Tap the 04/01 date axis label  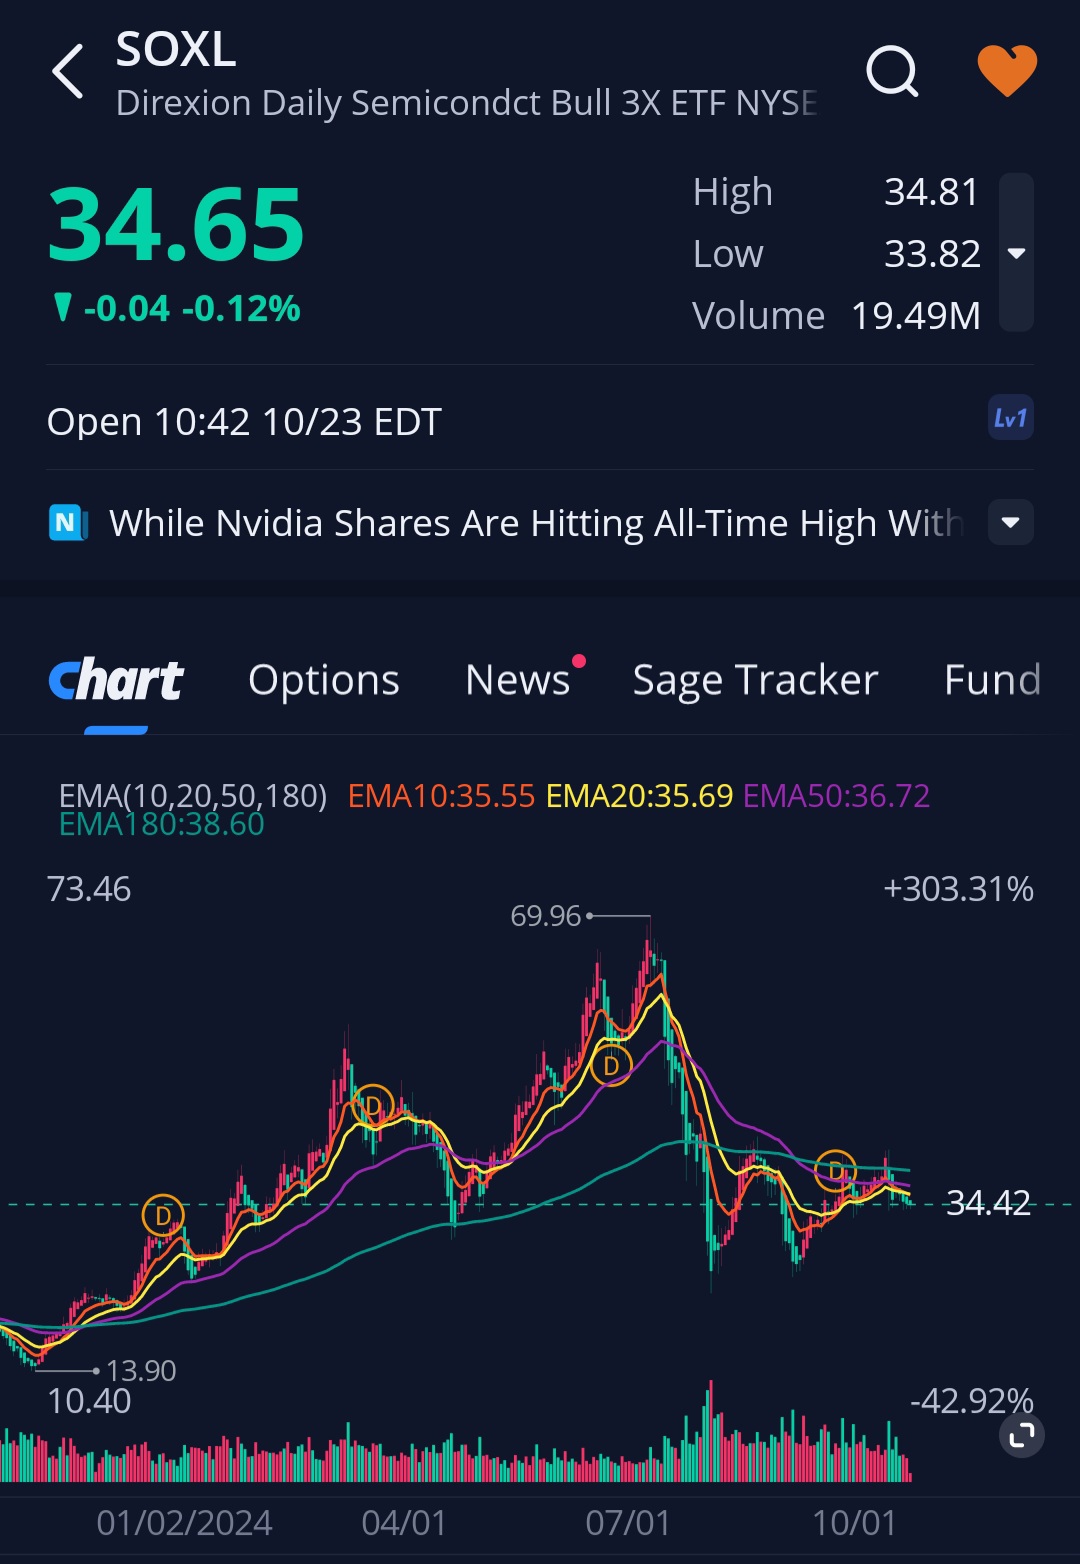tap(404, 1523)
